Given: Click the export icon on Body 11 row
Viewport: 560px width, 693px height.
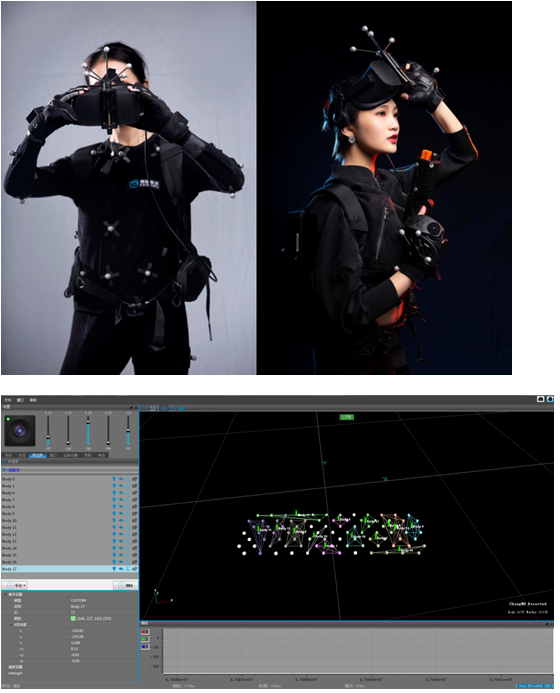Looking at the screenshot, I should pos(134,528).
